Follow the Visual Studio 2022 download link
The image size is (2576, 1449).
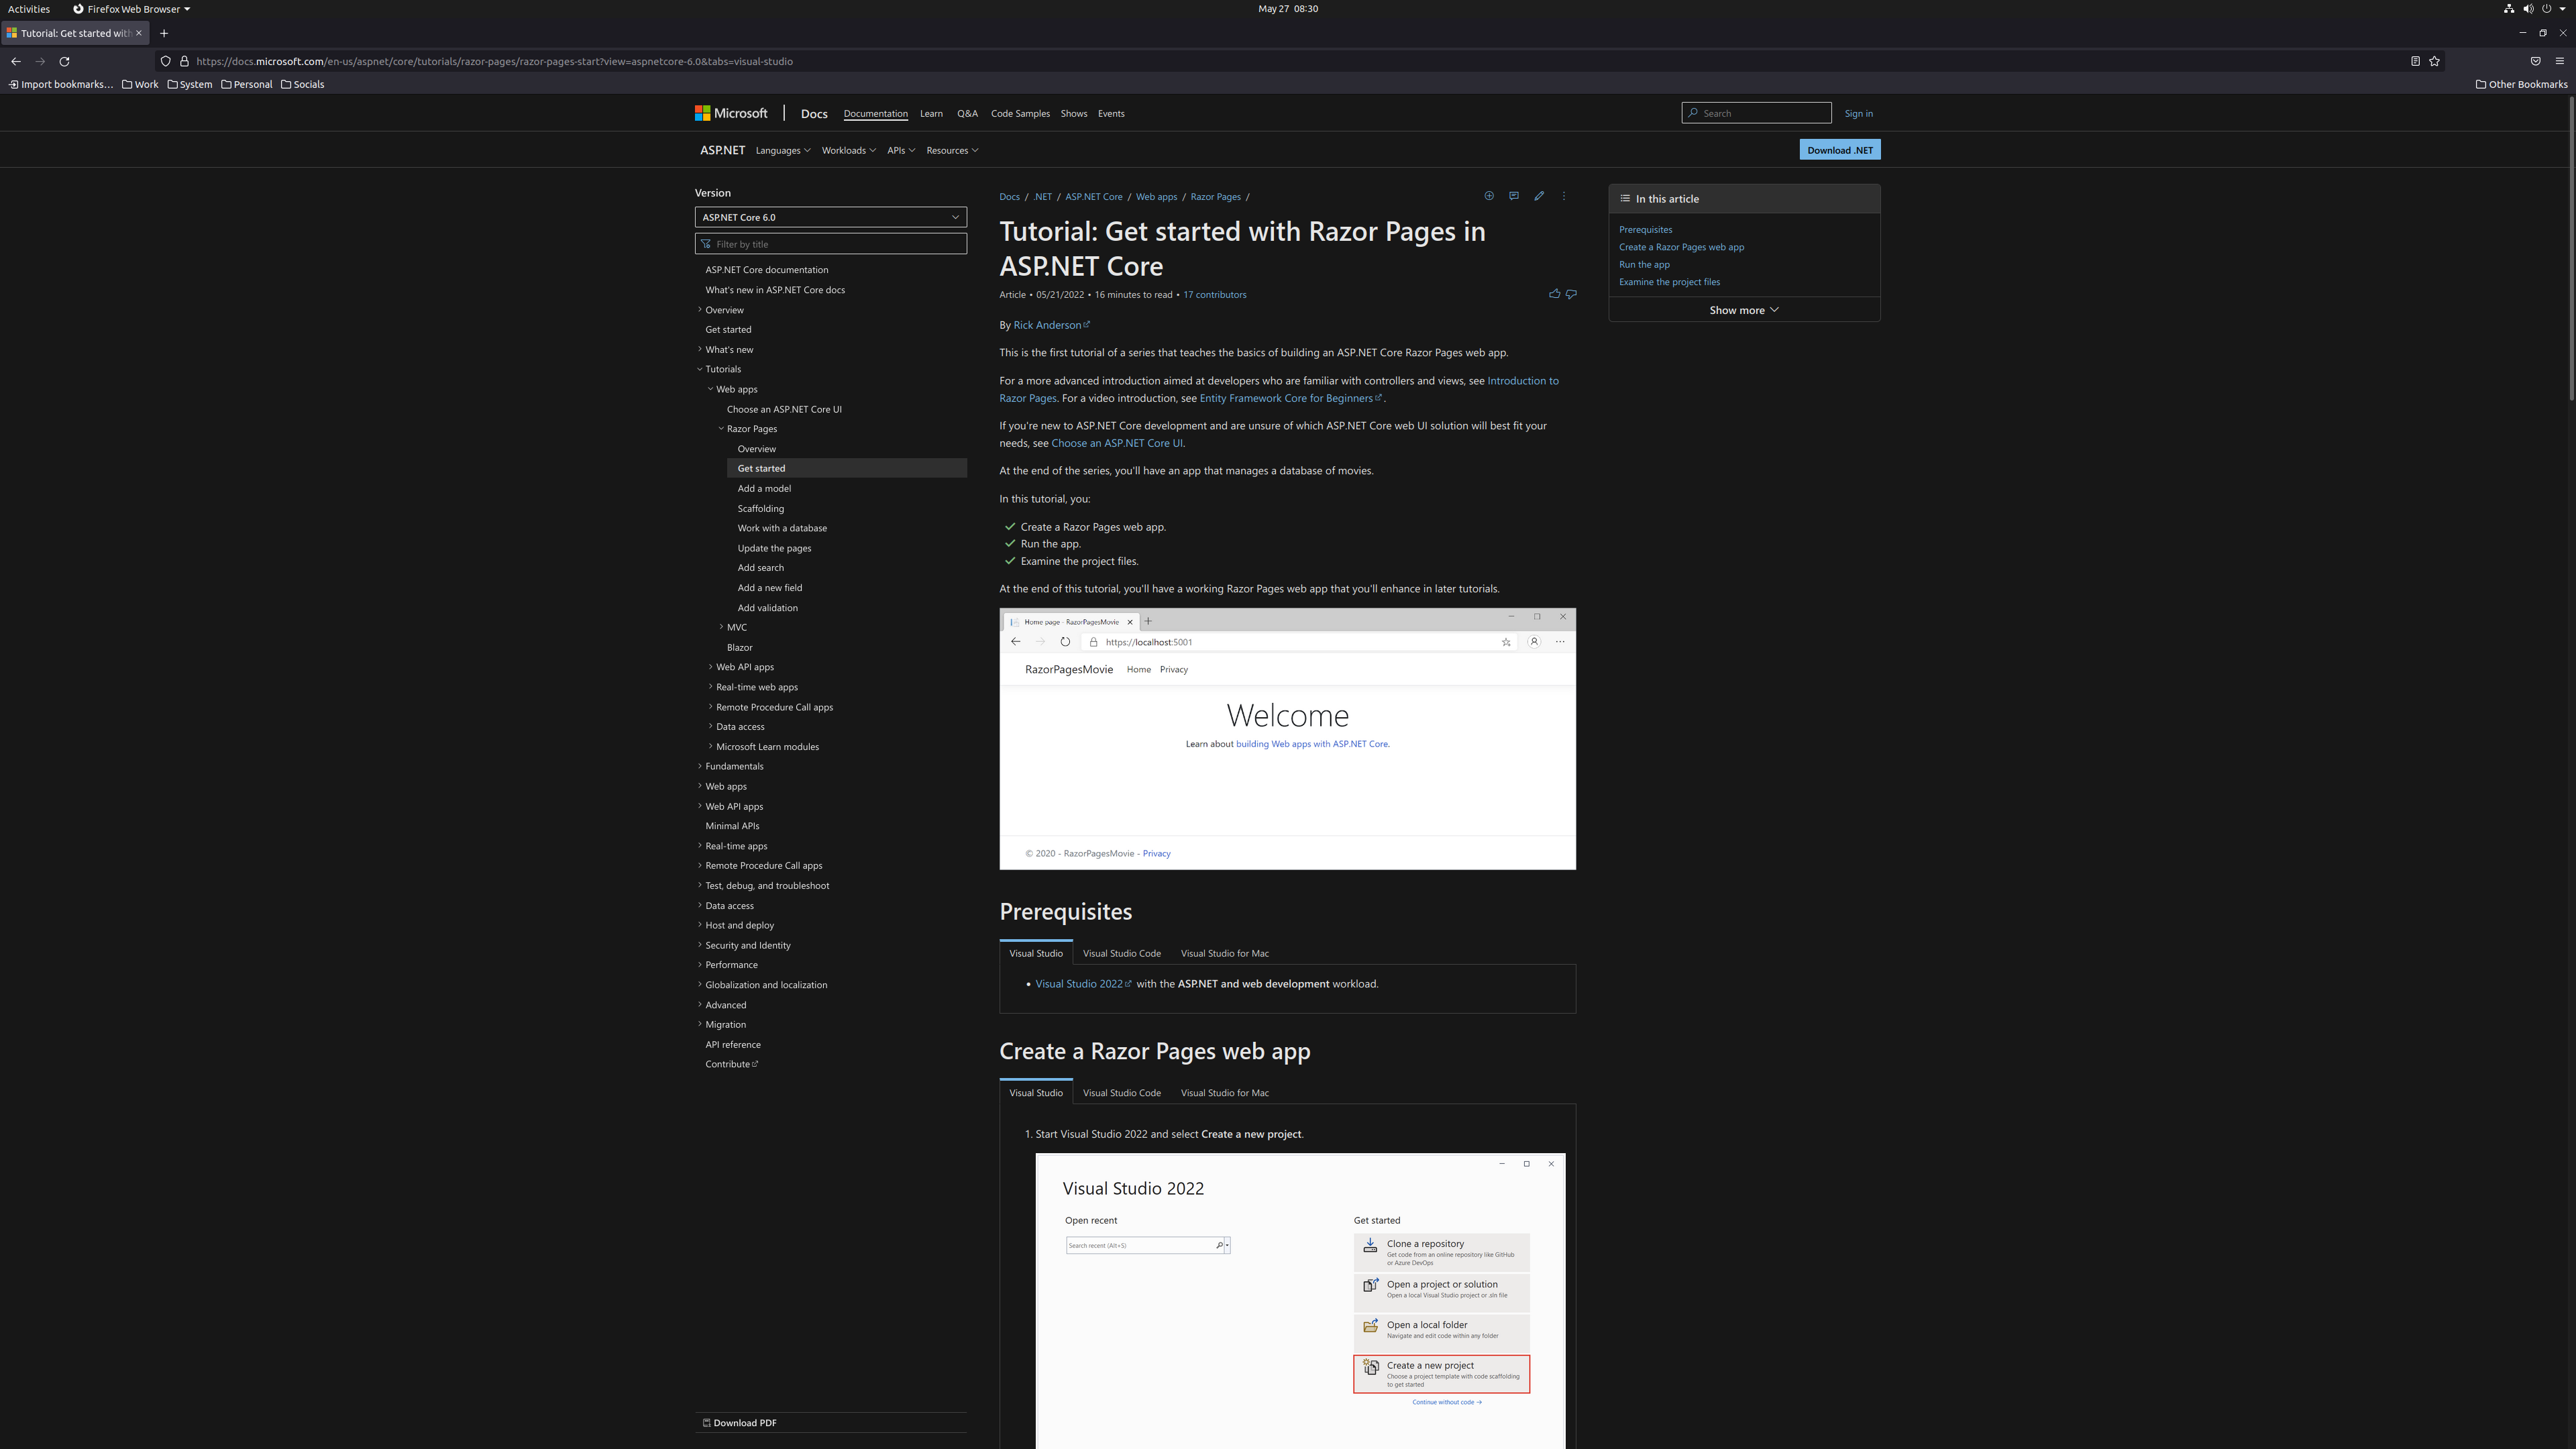(x=1083, y=984)
